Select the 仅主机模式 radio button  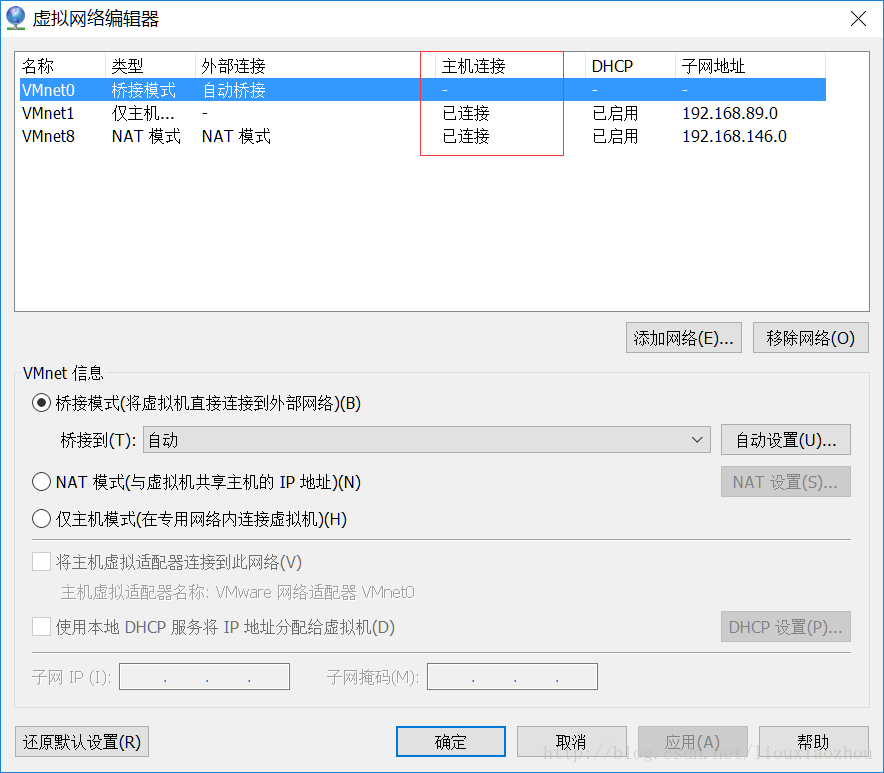click(41, 519)
